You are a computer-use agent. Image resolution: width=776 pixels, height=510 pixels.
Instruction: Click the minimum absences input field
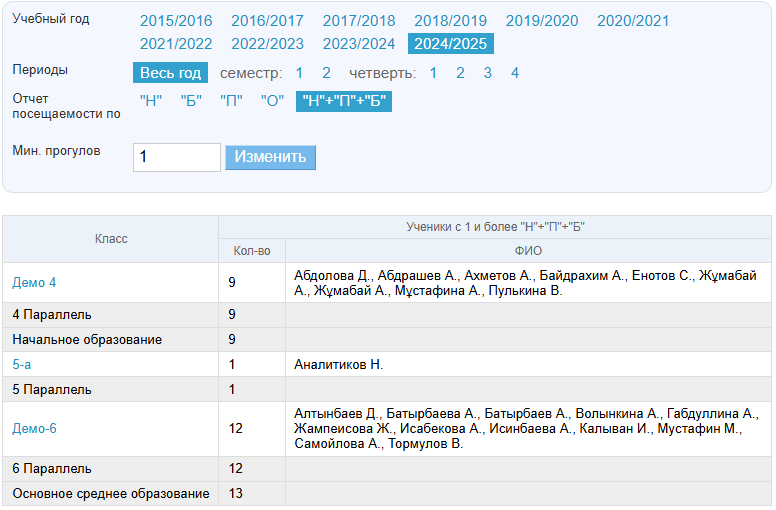[176, 157]
